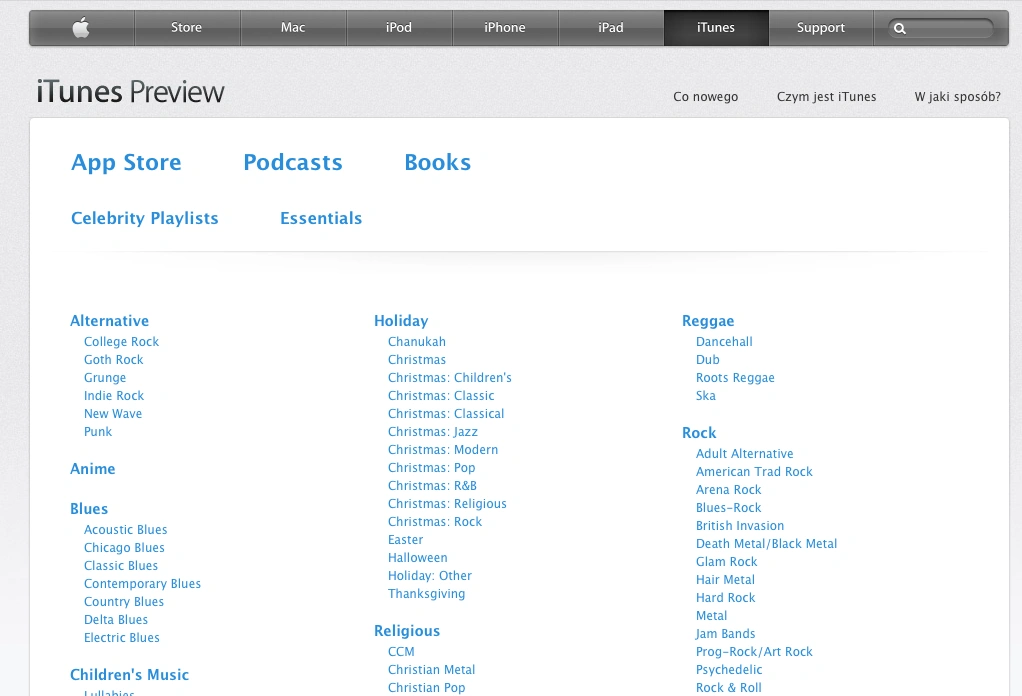
Task: Select Dancehall genre
Action: (x=724, y=341)
